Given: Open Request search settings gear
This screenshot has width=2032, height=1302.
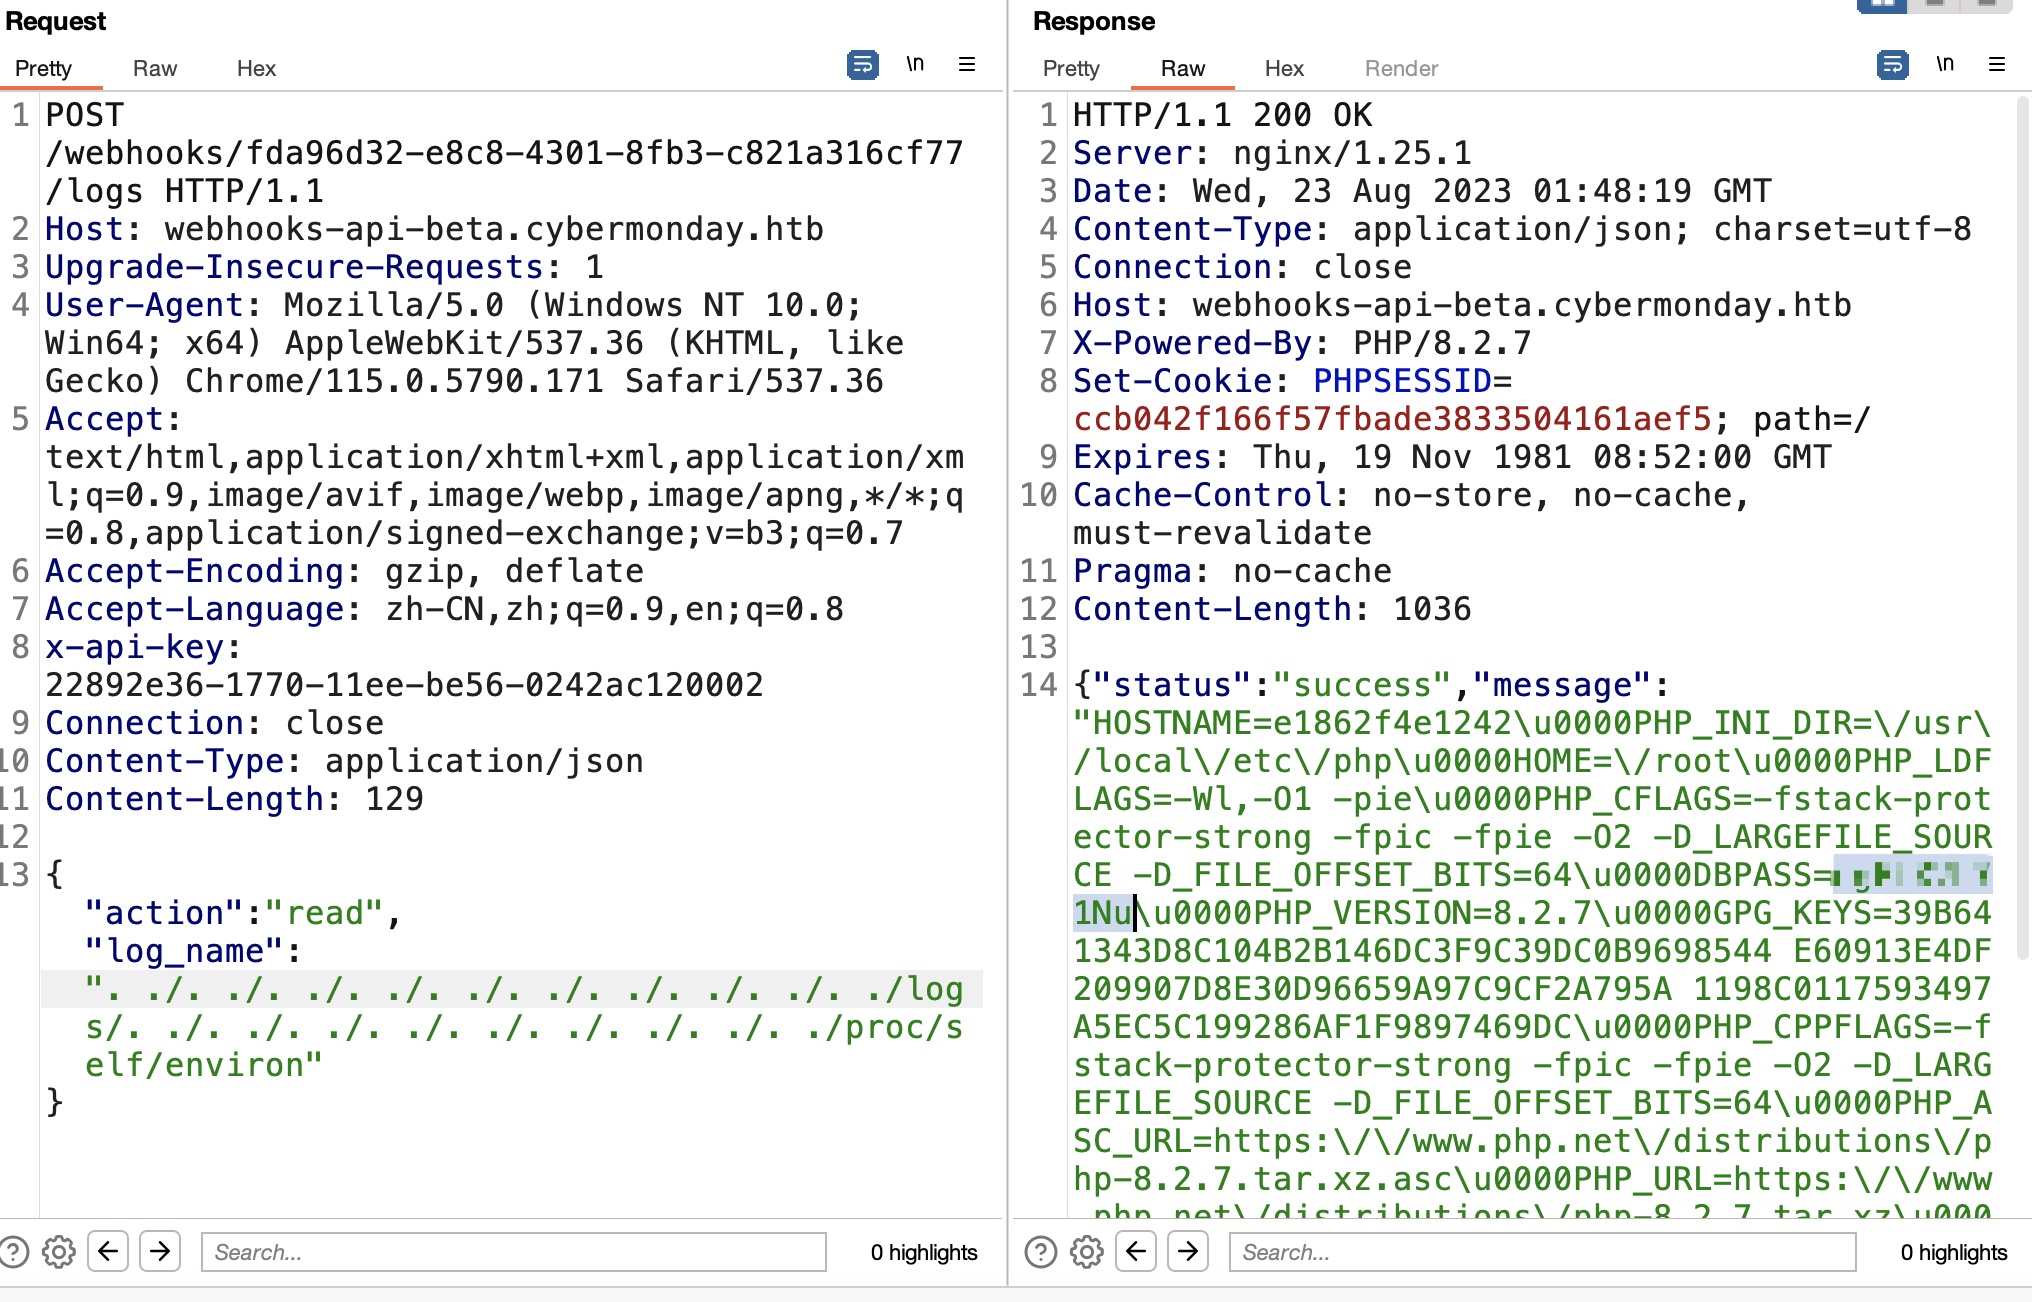Looking at the screenshot, I should (59, 1252).
